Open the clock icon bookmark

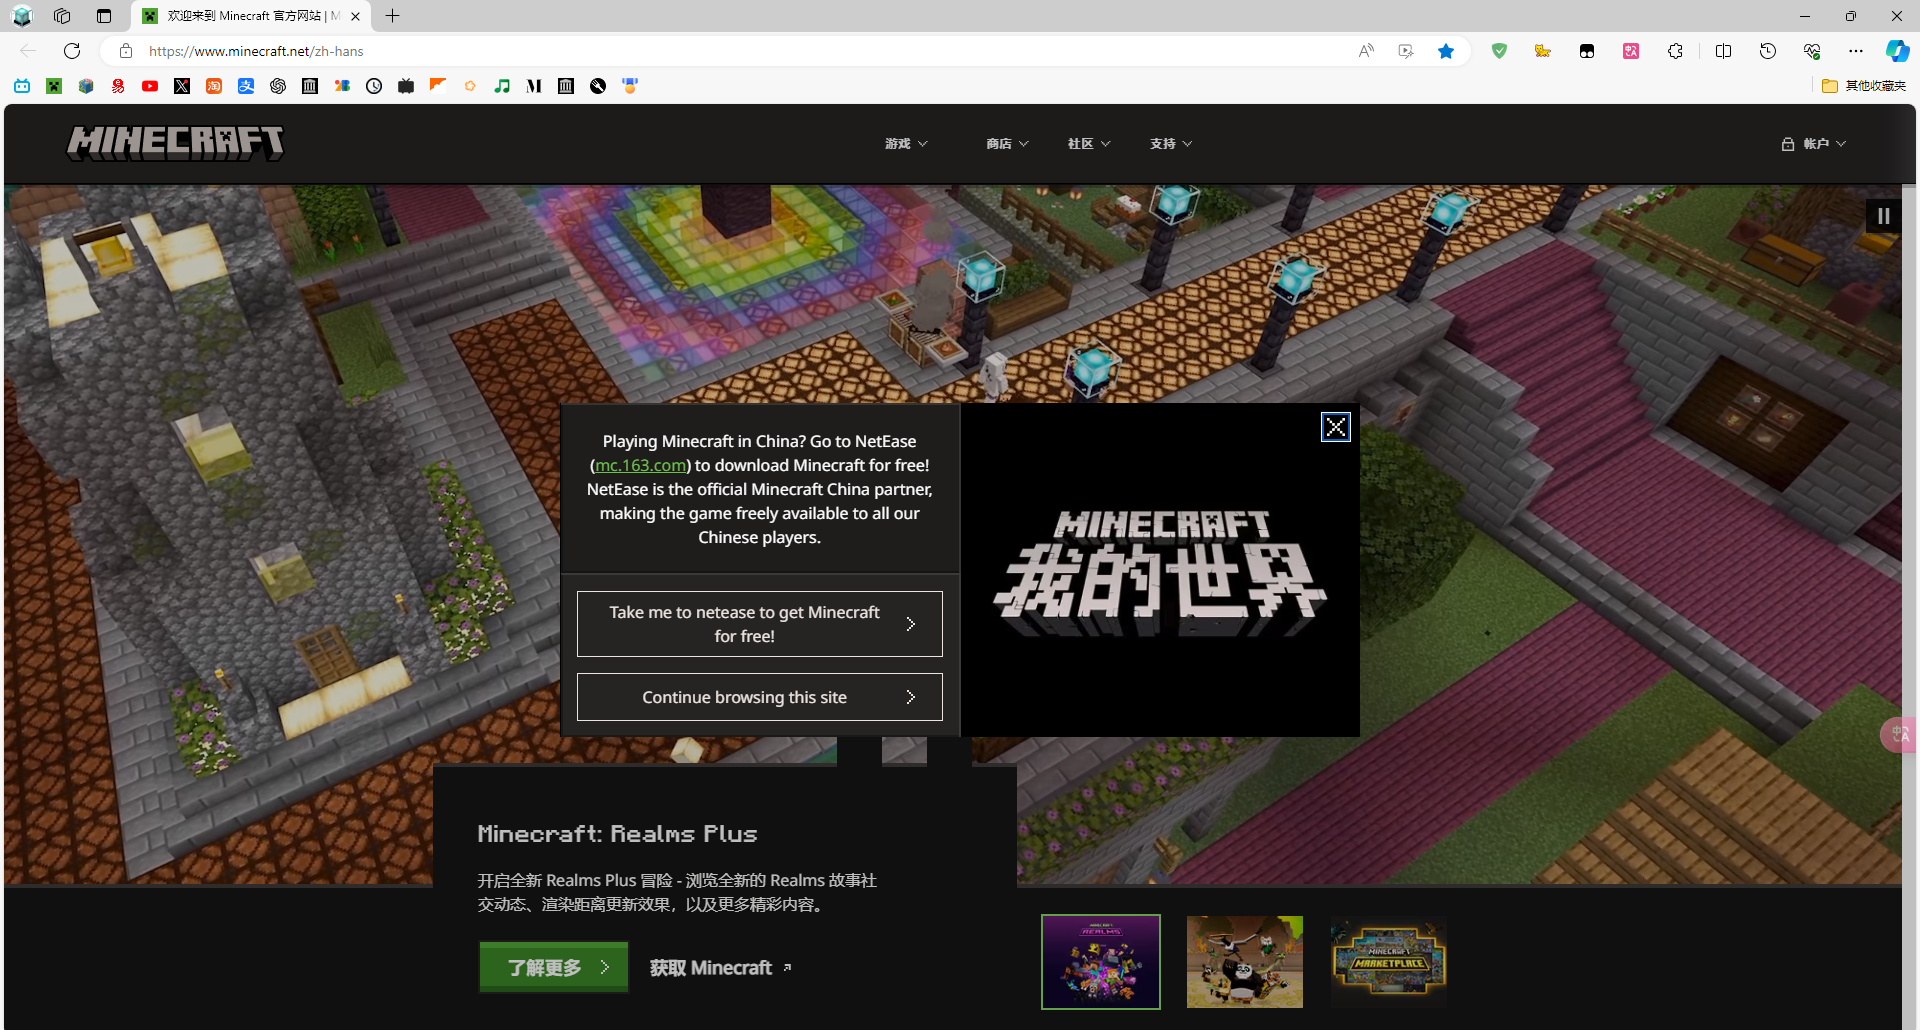(x=374, y=86)
